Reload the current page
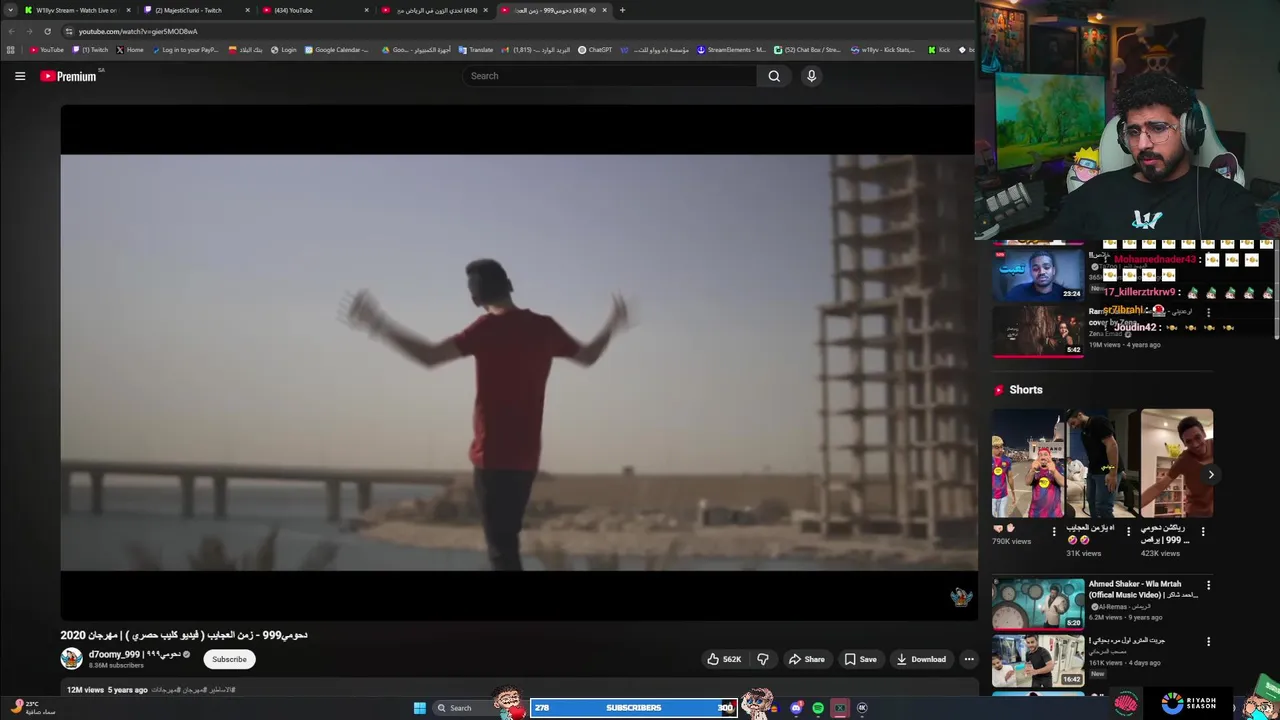The width and height of the screenshot is (1280, 720). click(47, 31)
